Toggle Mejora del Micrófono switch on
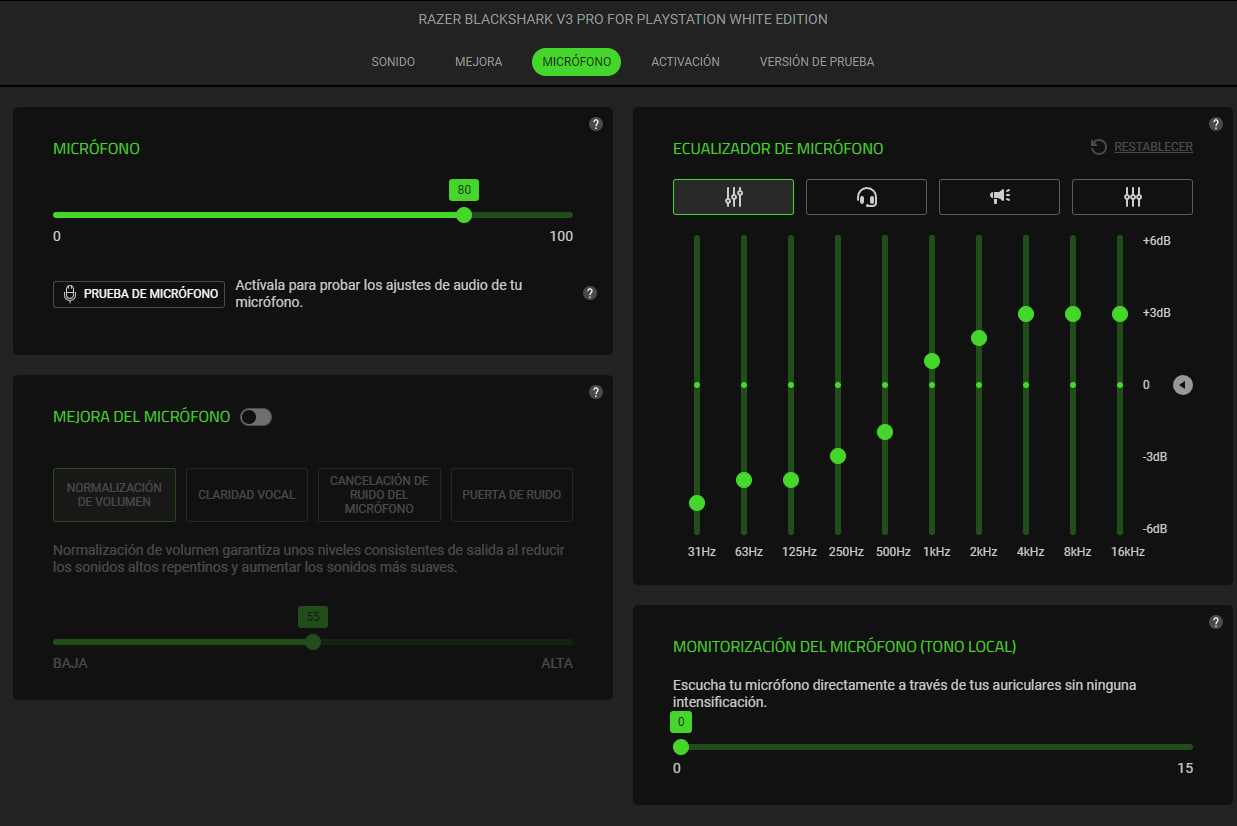Viewport: 1237px width, 826px height. (256, 417)
